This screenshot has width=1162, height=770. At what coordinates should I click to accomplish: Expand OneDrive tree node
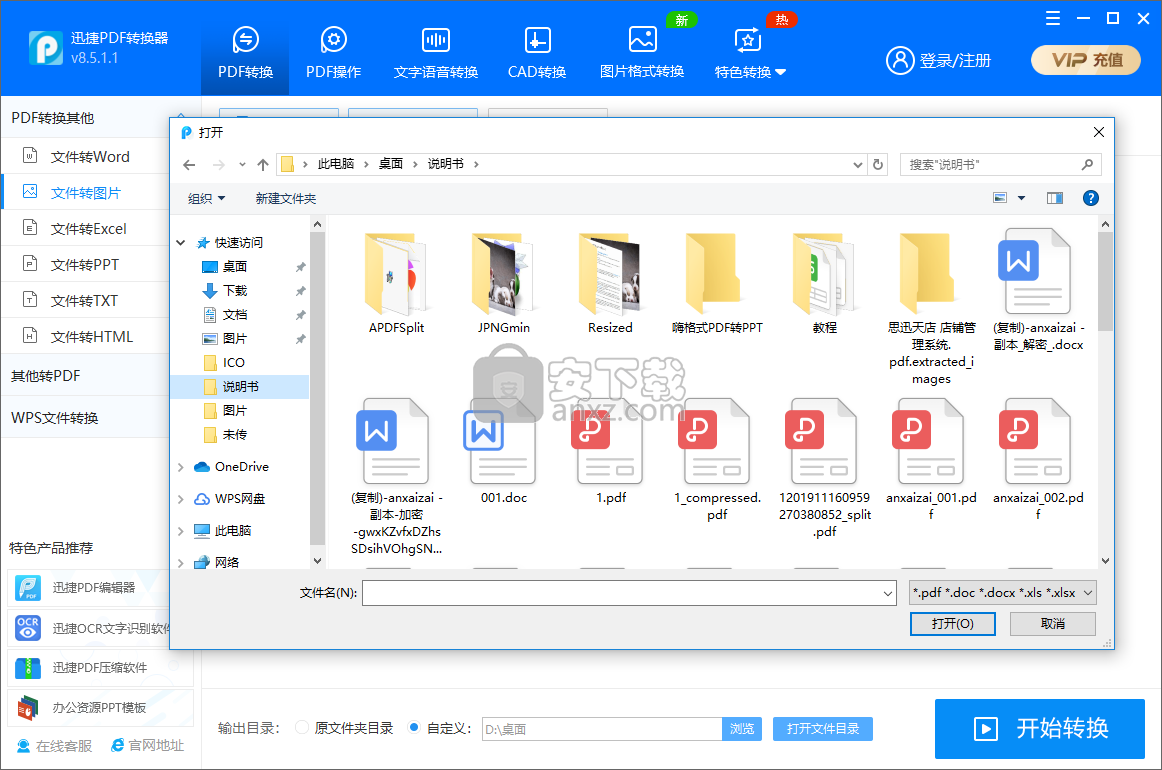pos(181,467)
